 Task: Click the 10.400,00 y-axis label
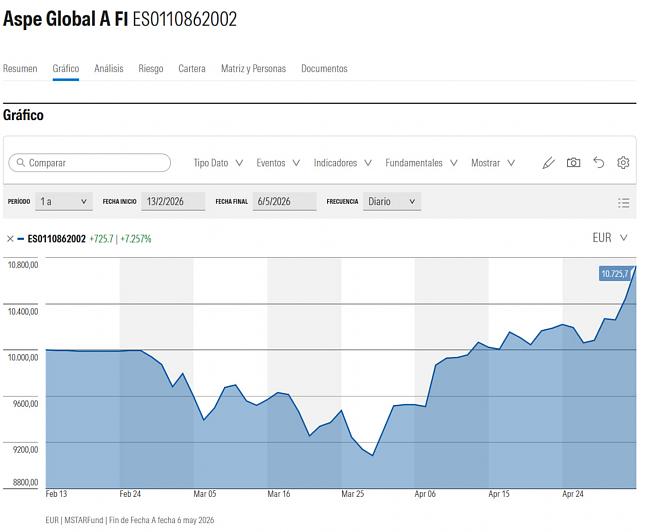pos(23,311)
